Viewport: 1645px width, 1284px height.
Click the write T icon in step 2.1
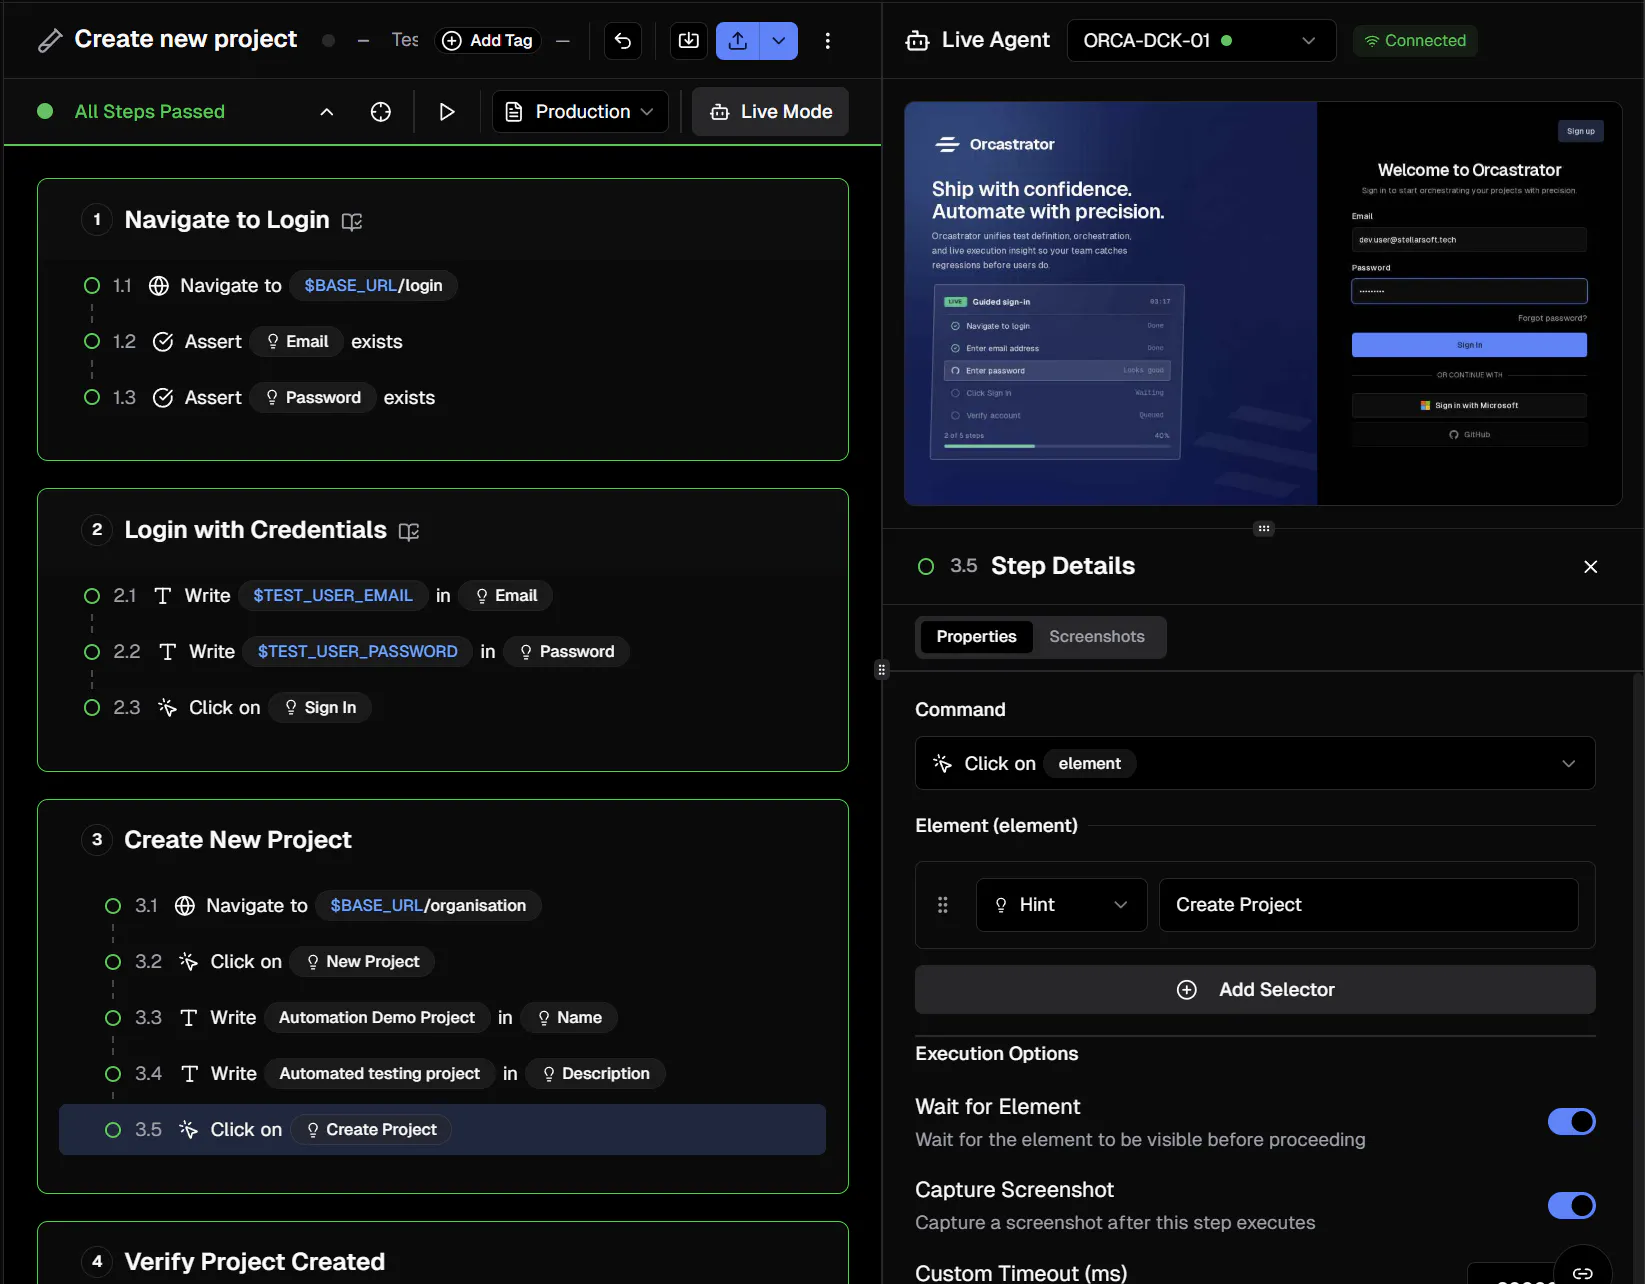(x=163, y=596)
